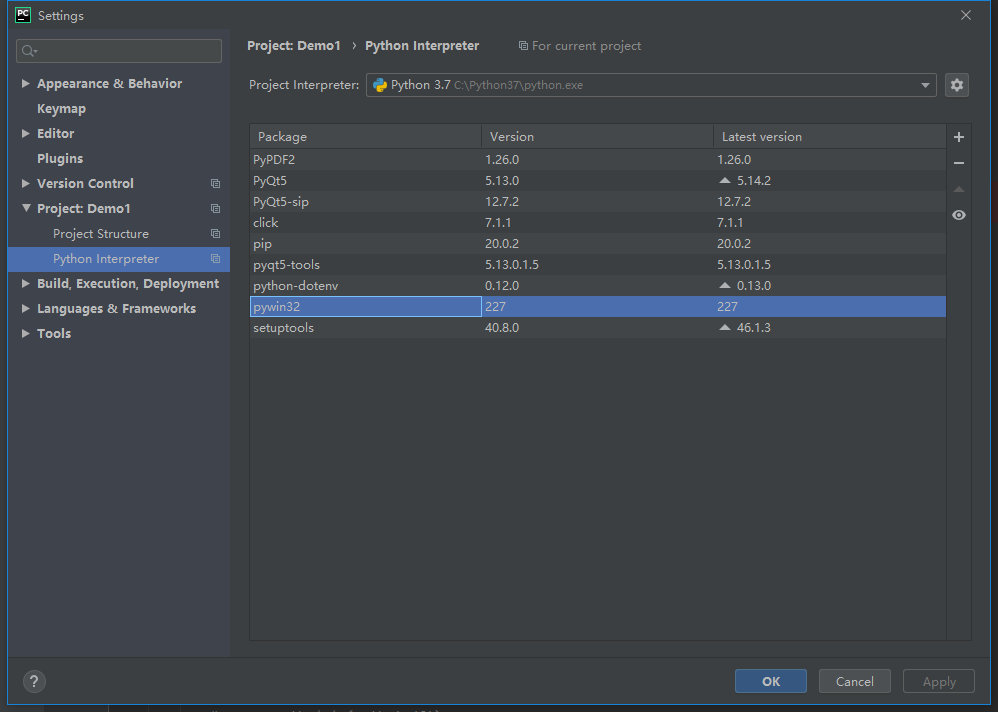Select the PyQt5-sip package row

598,202
